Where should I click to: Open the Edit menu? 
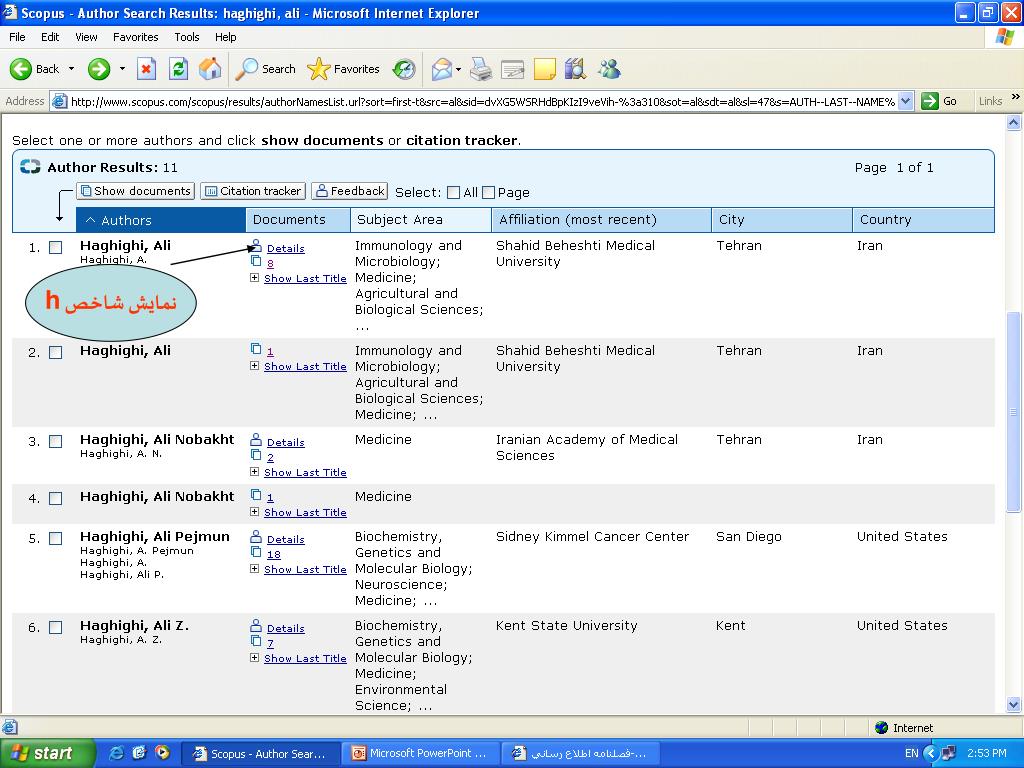50,37
